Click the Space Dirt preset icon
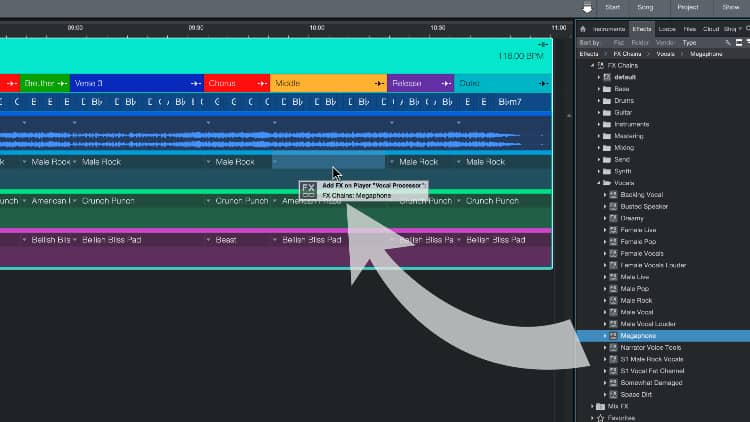This screenshot has height=422, width=750. [x=613, y=395]
